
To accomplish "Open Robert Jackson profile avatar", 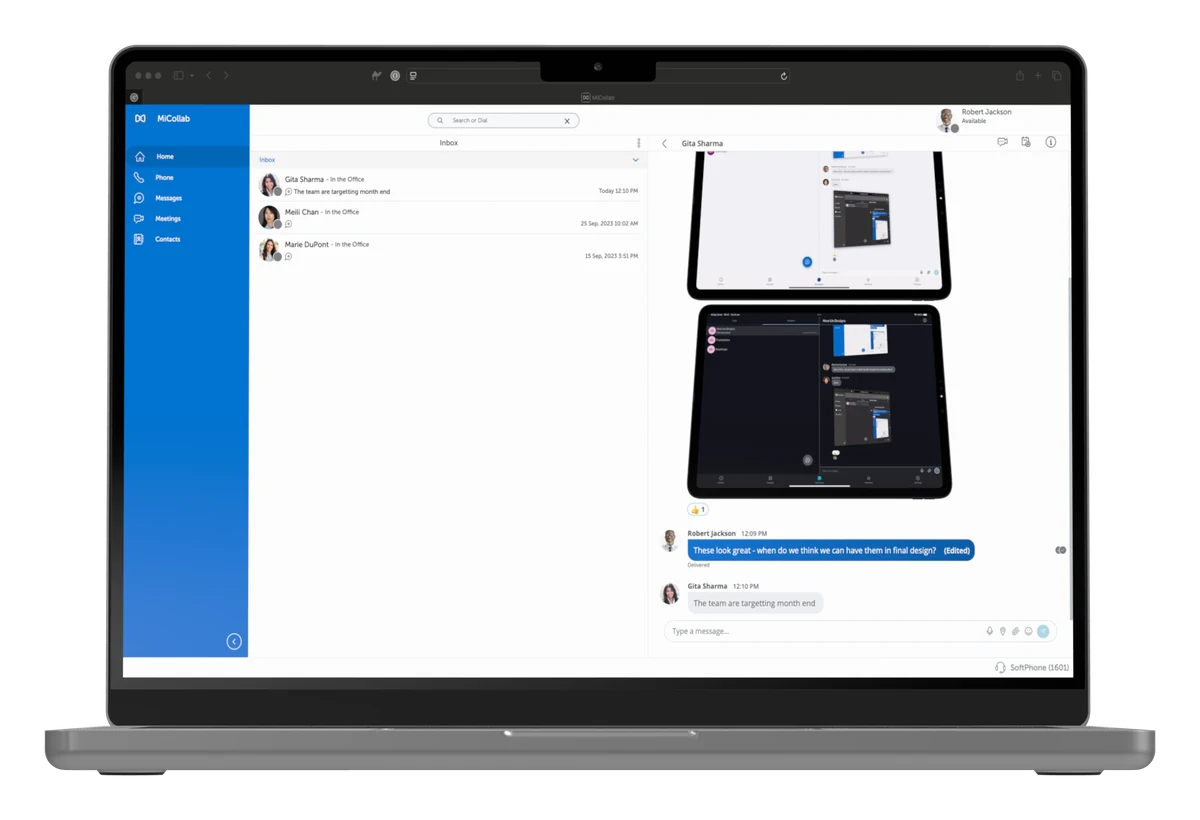I will click(x=947, y=119).
